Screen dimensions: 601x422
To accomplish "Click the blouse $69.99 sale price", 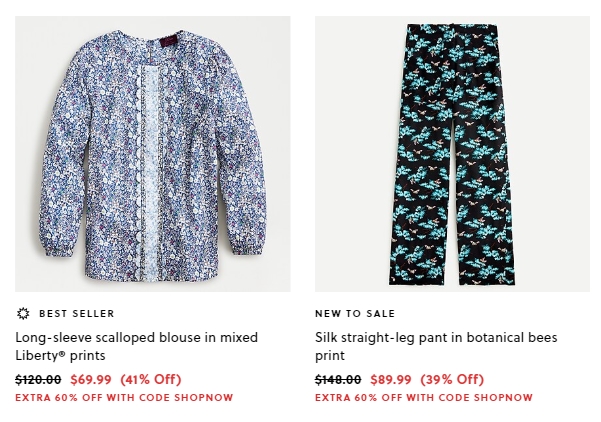I will (91, 379).
